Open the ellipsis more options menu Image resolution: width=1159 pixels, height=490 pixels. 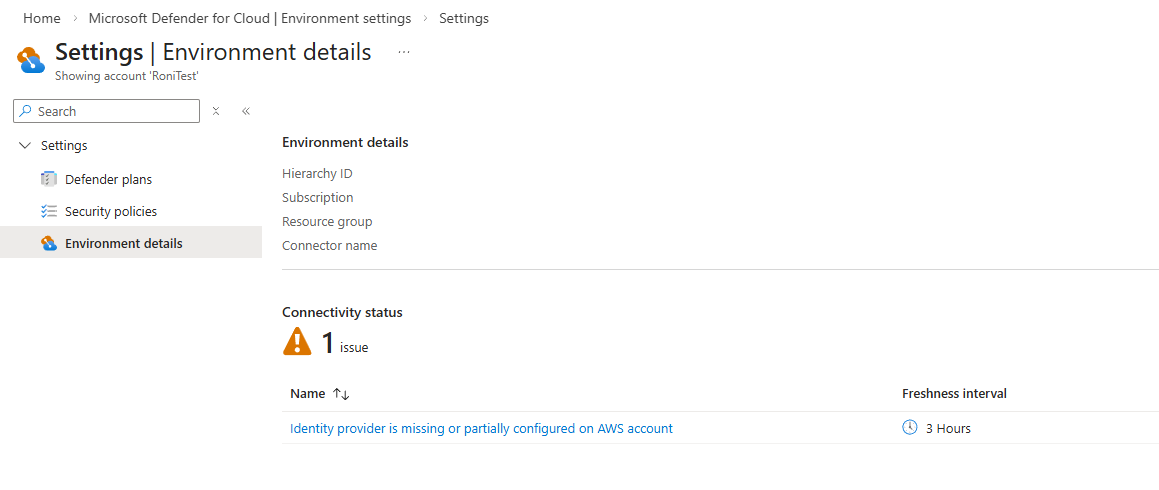coord(404,52)
